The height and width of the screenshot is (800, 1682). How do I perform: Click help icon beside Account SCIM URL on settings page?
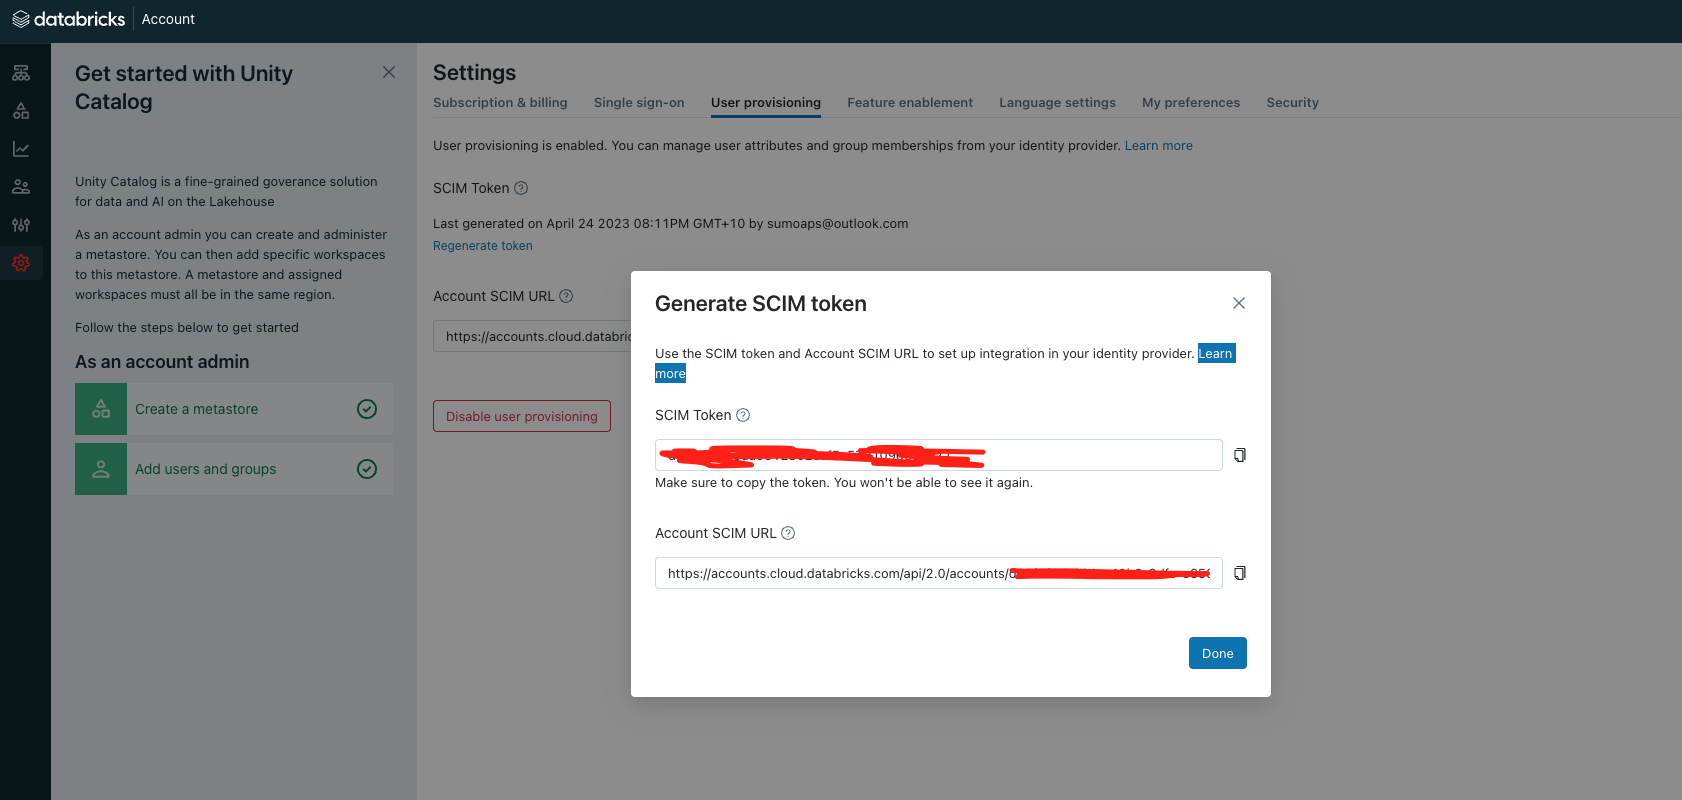point(566,296)
